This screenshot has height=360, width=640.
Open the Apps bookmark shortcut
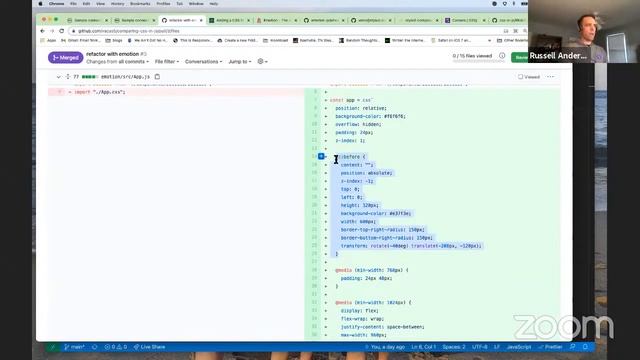tap(49, 40)
